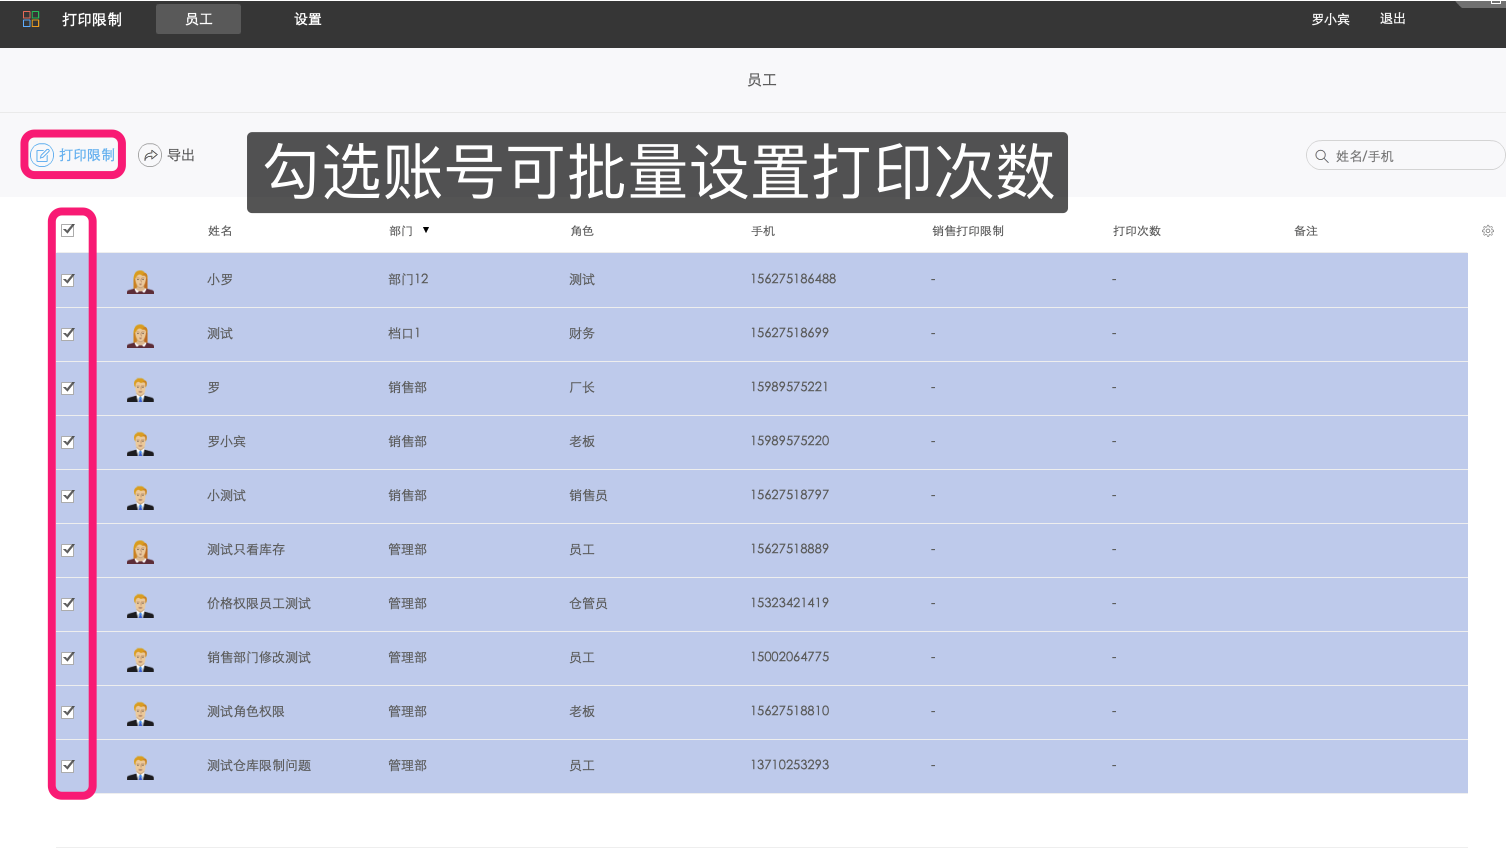Click phone number 13710253293
The image size is (1507, 855).
789,765
